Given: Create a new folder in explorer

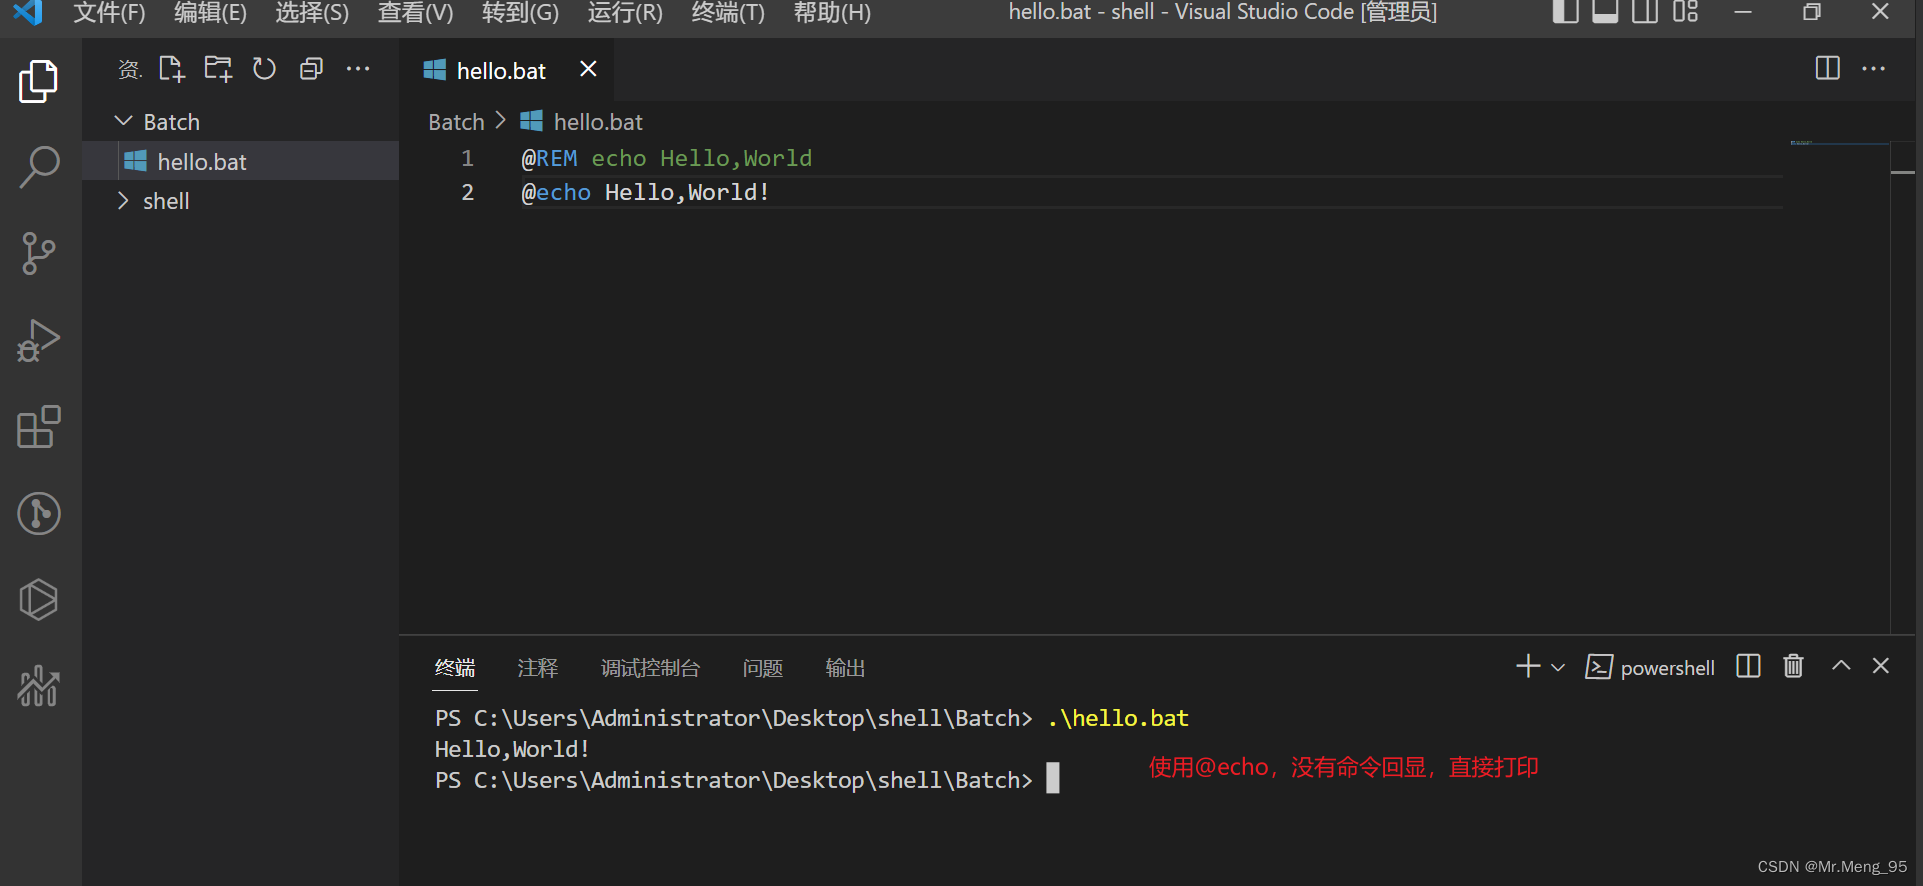Looking at the screenshot, I should click(218, 69).
